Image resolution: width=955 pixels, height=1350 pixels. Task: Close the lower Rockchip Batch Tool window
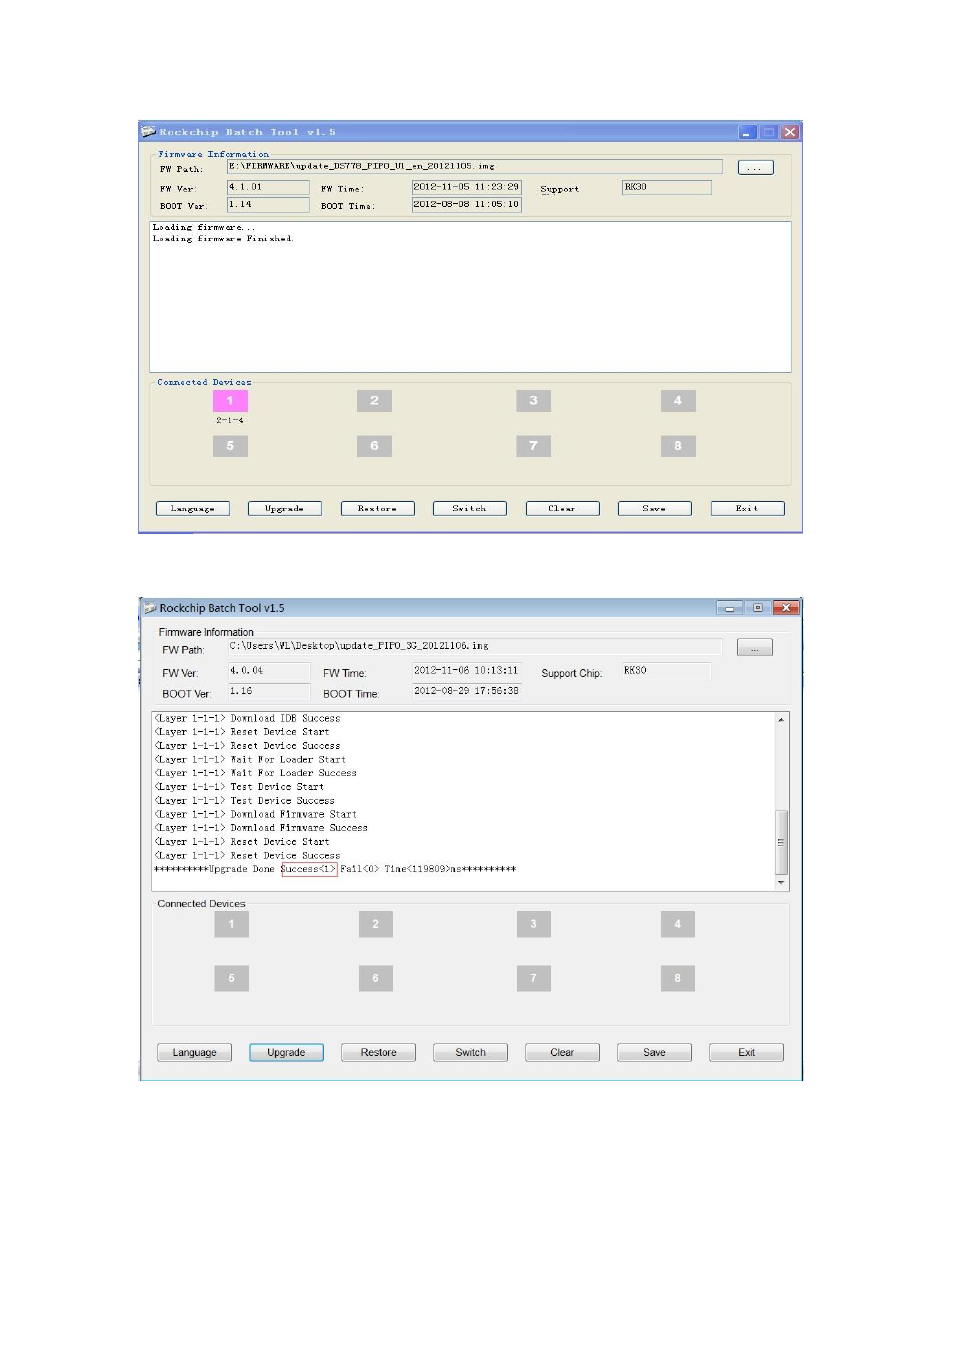tap(787, 608)
